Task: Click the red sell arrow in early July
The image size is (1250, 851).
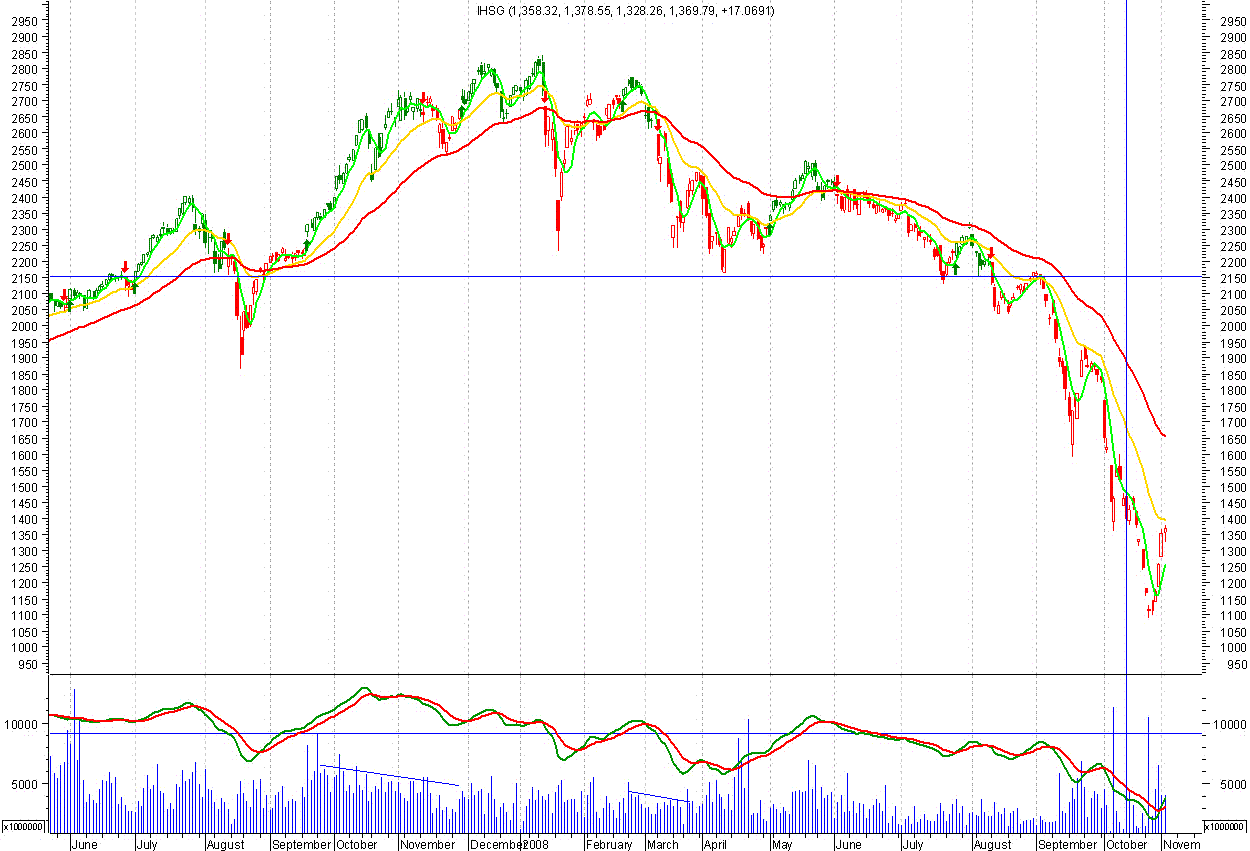Action: (125, 267)
